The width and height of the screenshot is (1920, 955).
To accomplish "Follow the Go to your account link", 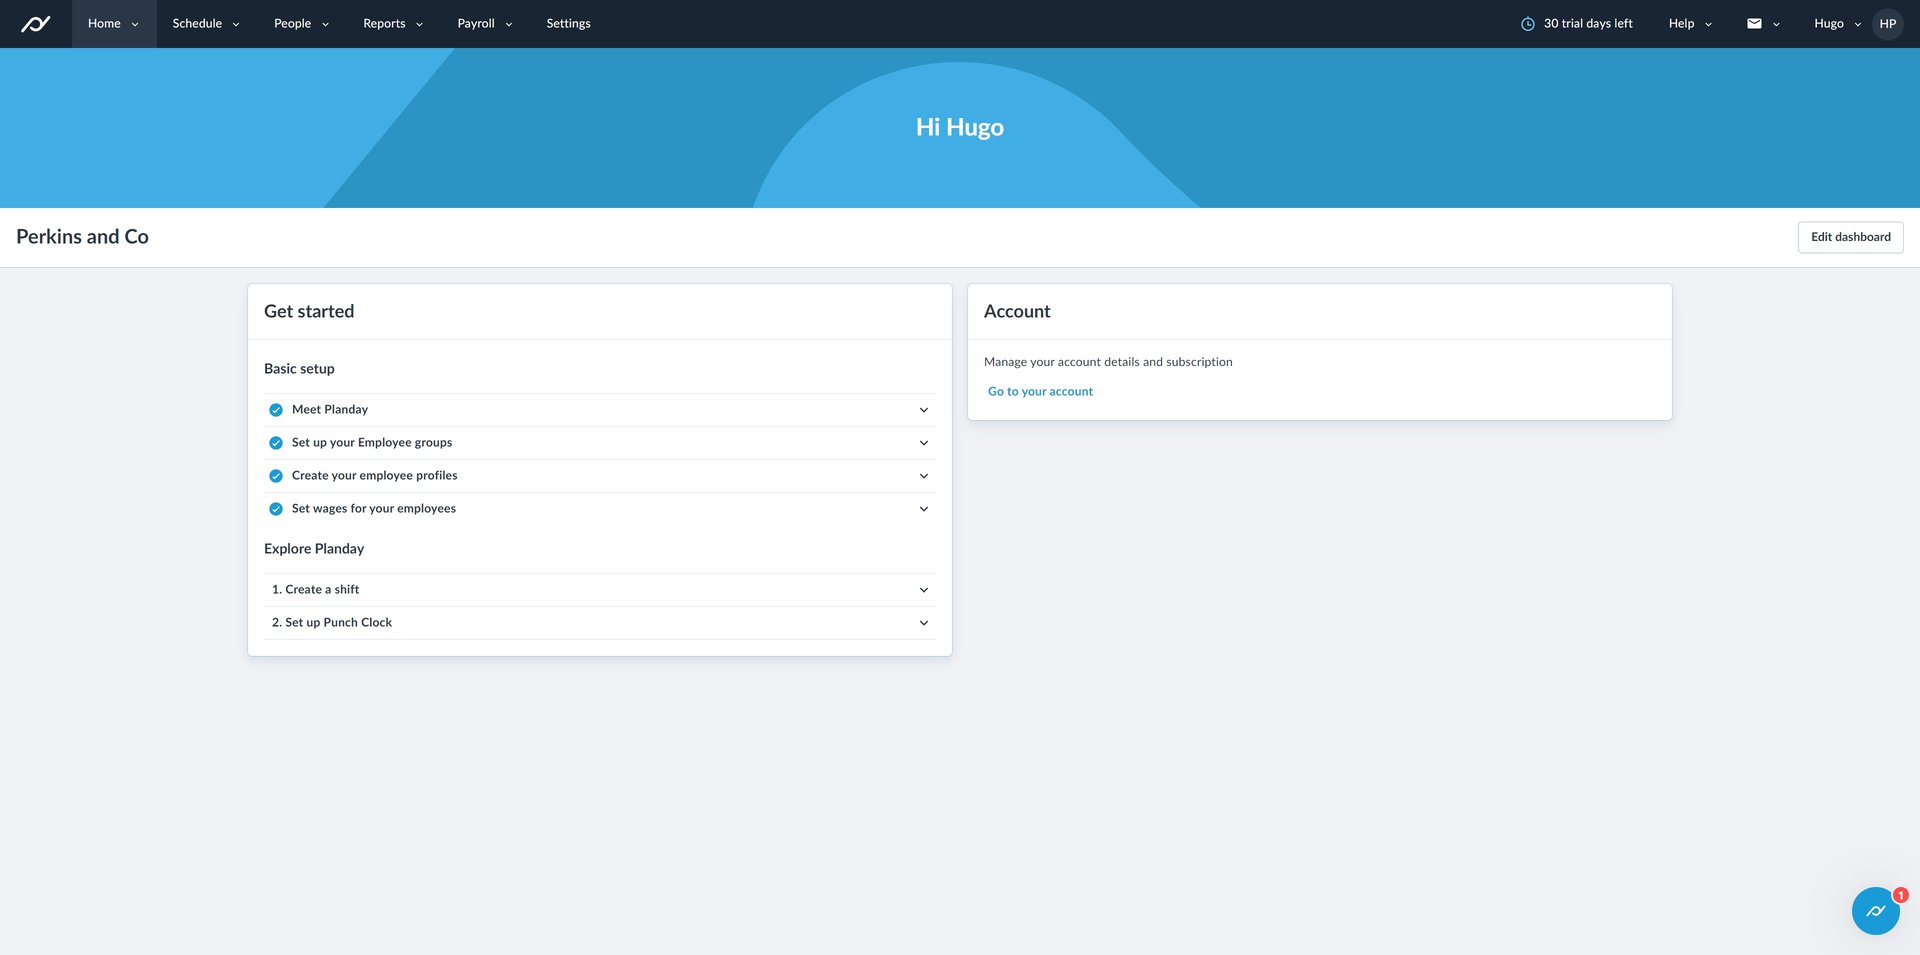I will click(1040, 392).
